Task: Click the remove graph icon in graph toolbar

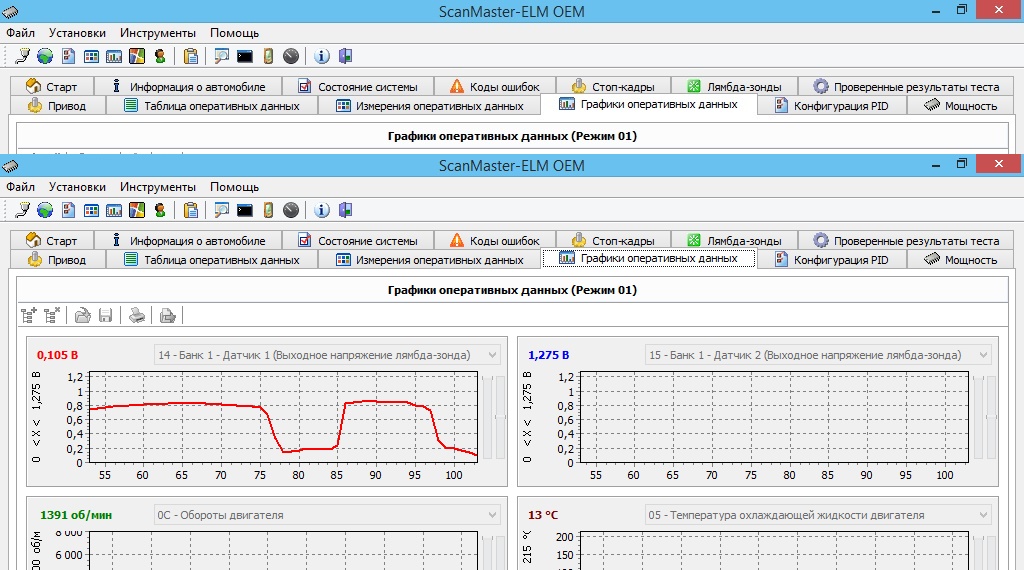Action: (52, 315)
